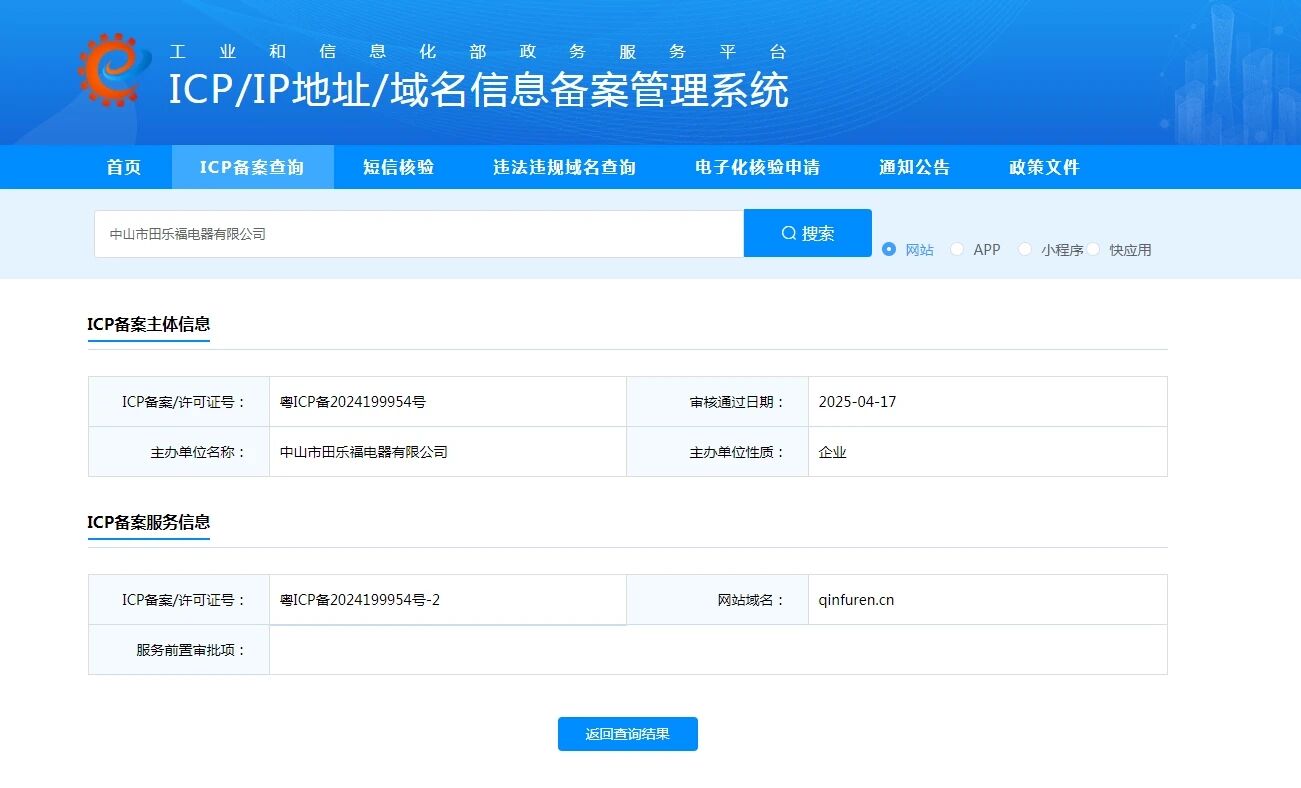Viewport: 1301px width, 788px height.
Task: Click the 网站域名 label
Action: pyautogui.click(x=751, y=600)
